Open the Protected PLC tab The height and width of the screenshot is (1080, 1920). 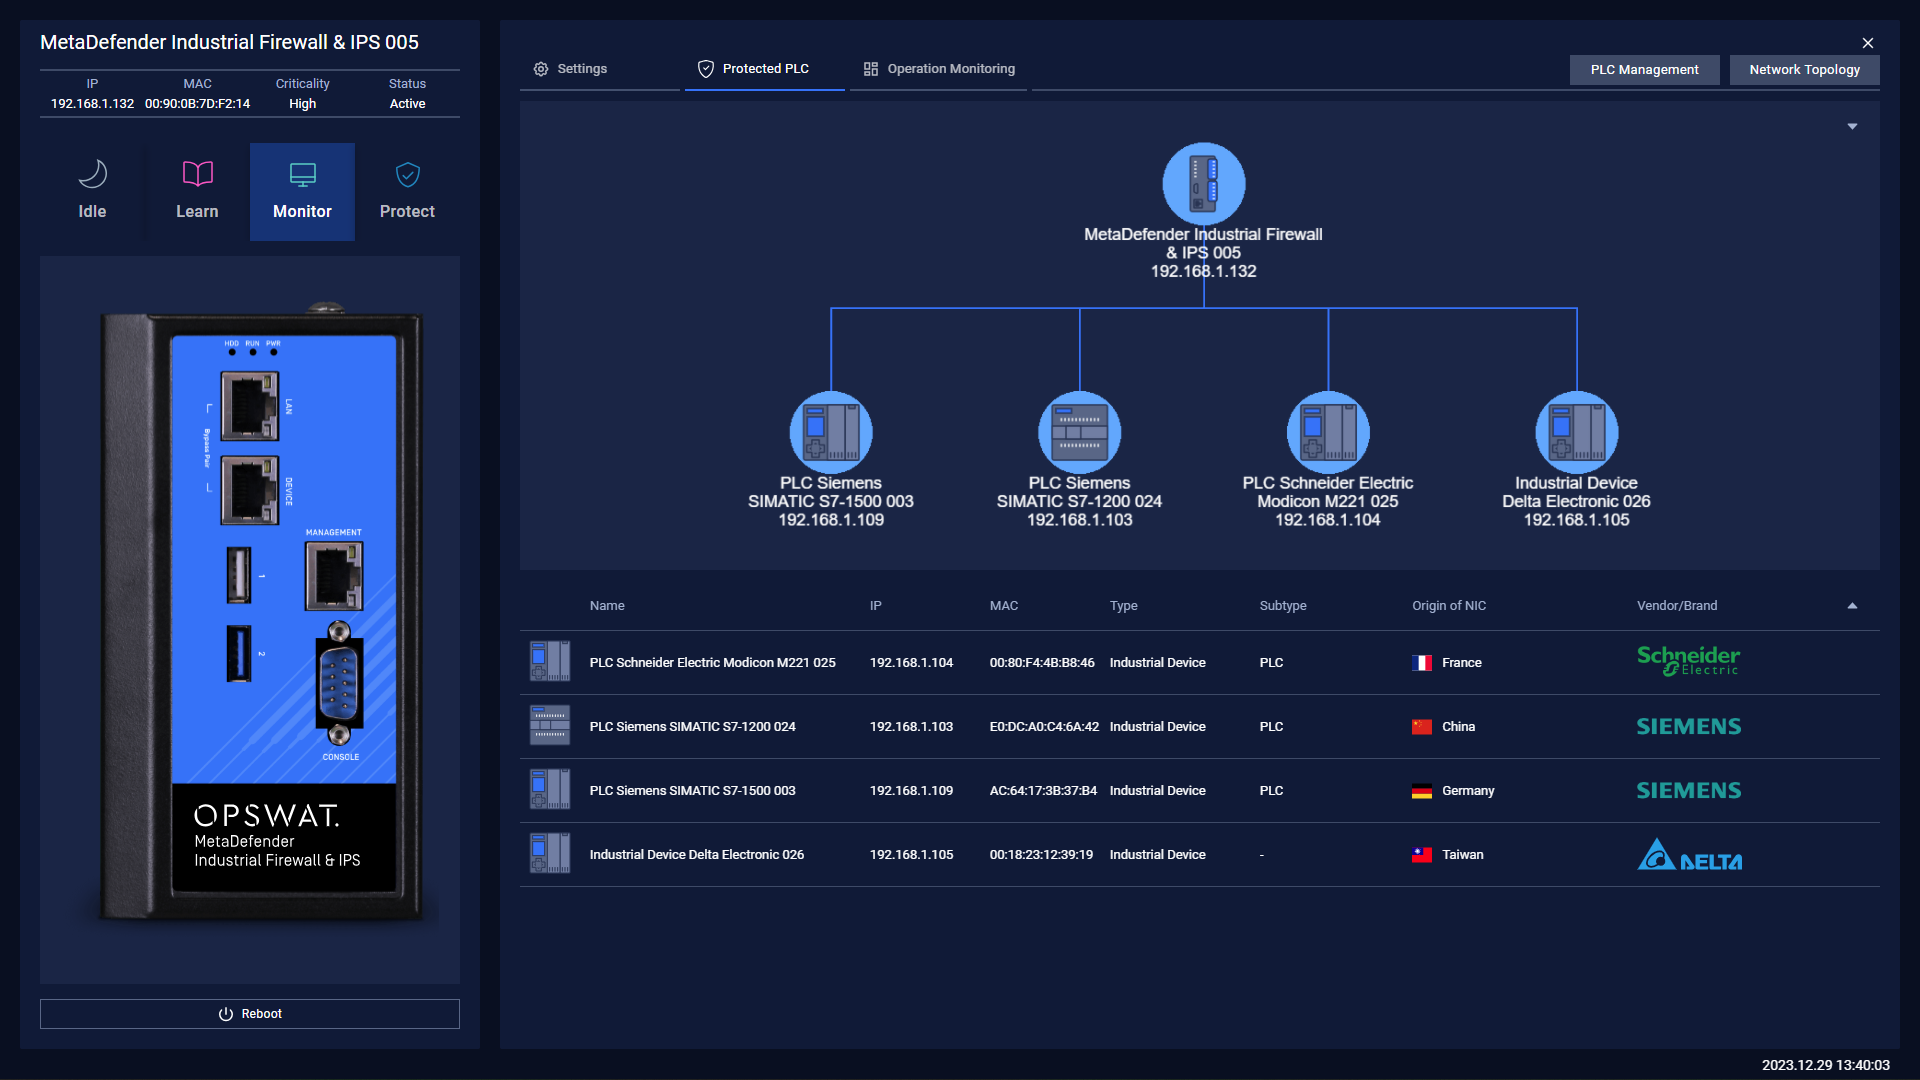click(x=765, y=69)
